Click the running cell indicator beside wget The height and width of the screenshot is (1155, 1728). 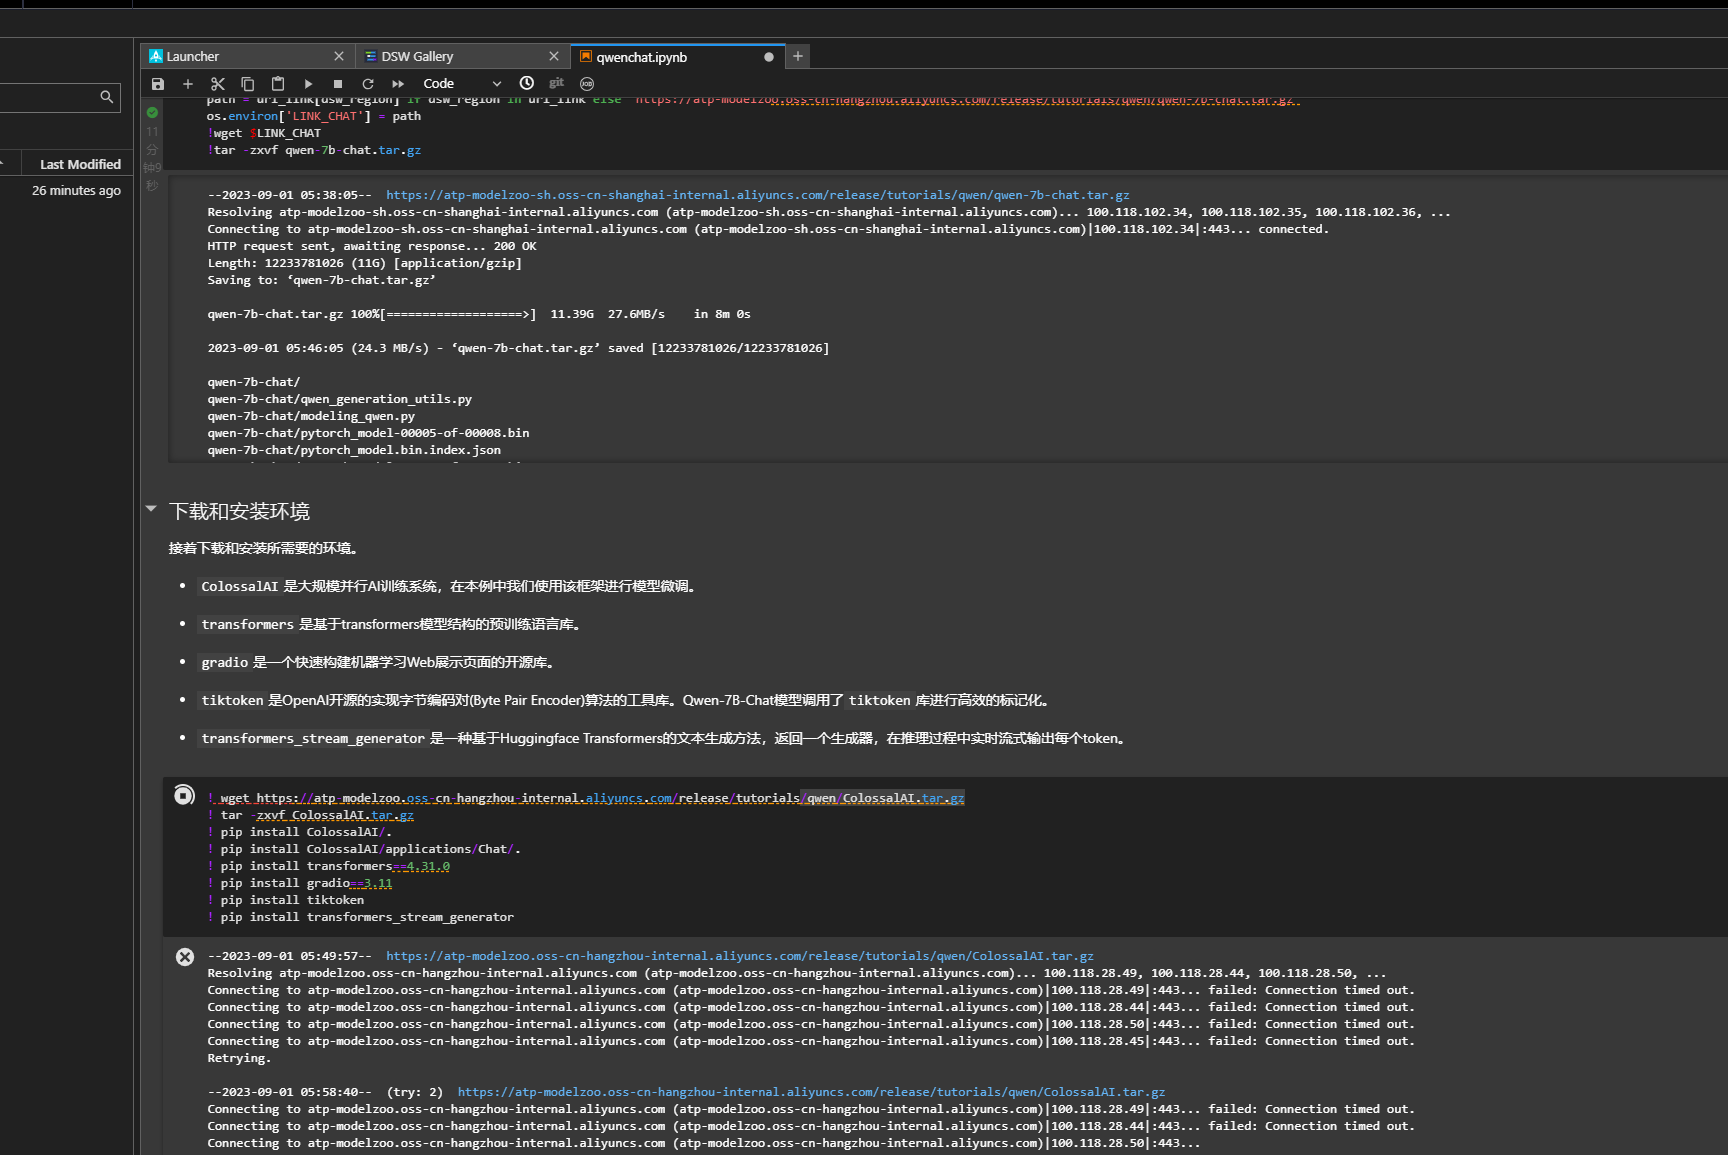[x=184, y=795]
